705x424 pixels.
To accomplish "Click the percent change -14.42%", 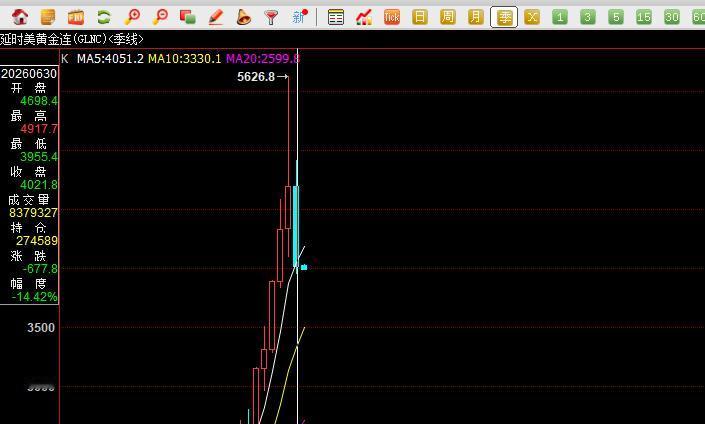I will pos(35,297).
